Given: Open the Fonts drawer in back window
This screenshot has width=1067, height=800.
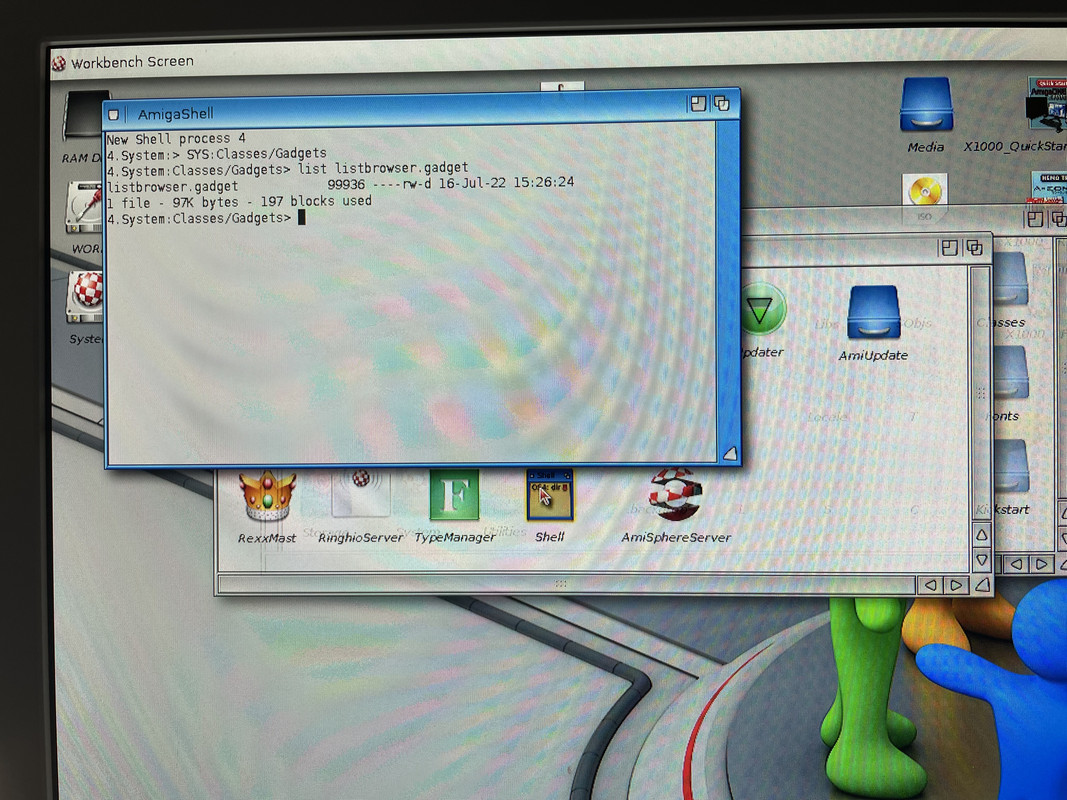Looking at the screenshot, I should tap(1011, 373).
